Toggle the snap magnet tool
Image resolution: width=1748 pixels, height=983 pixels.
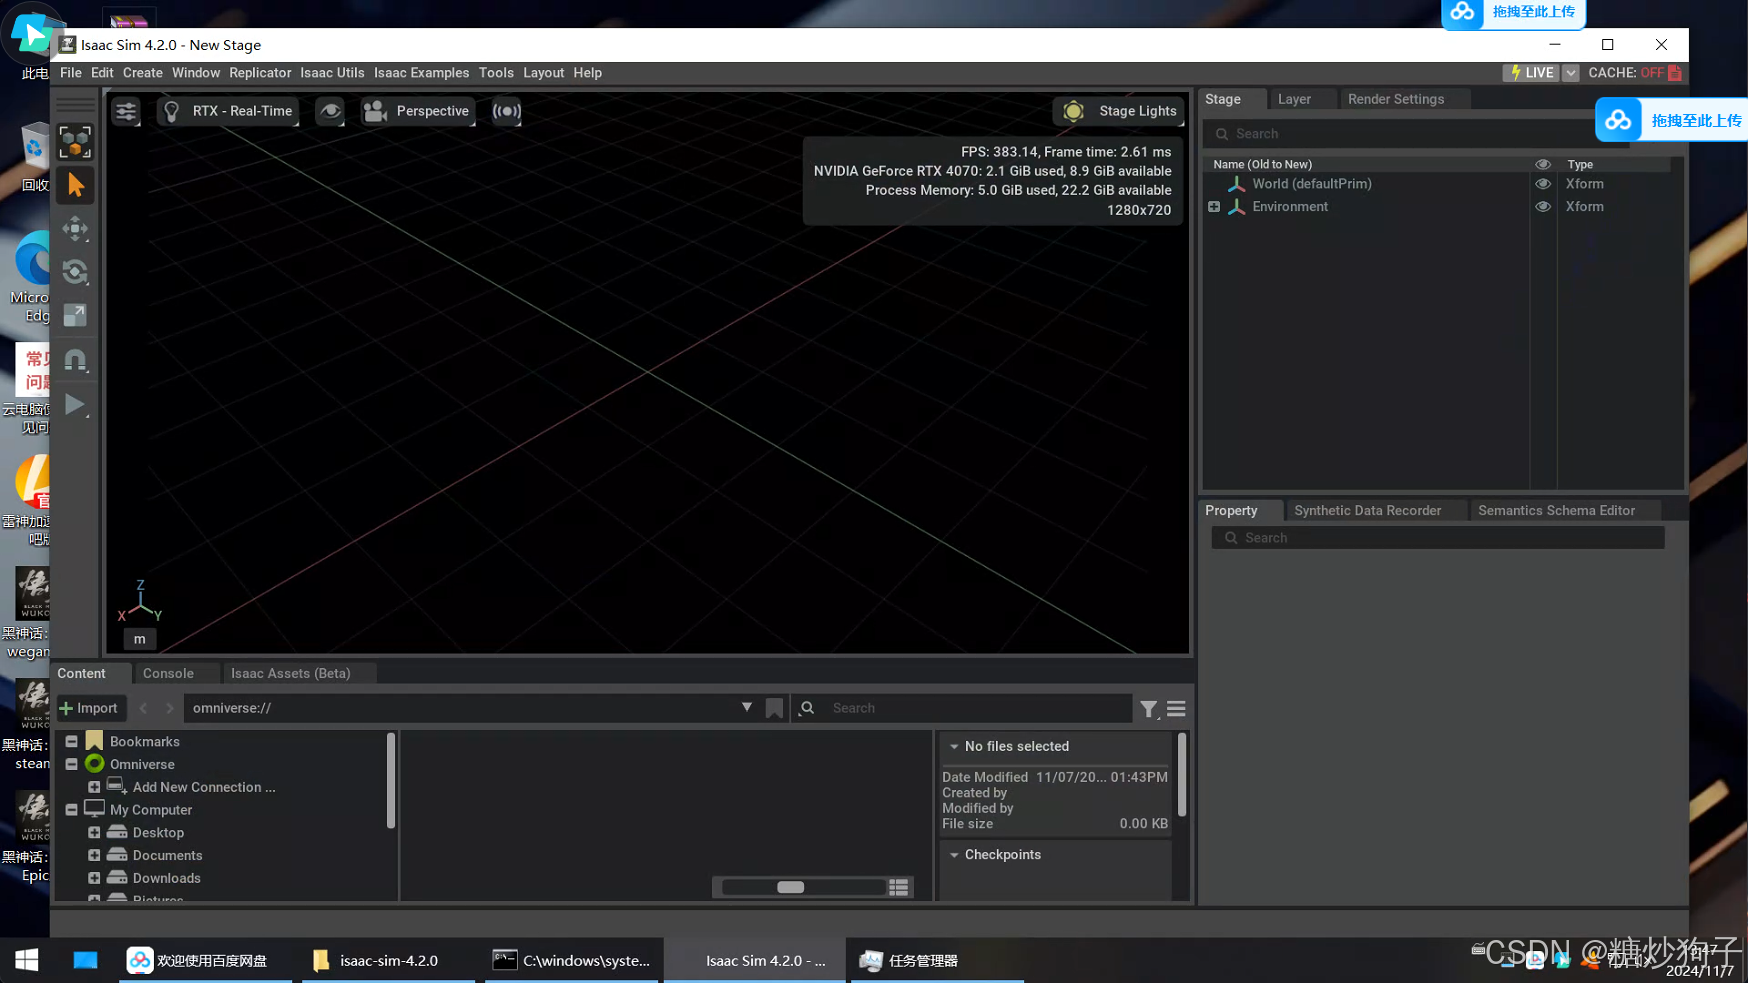pyautogui.click(x=75, y=360)
